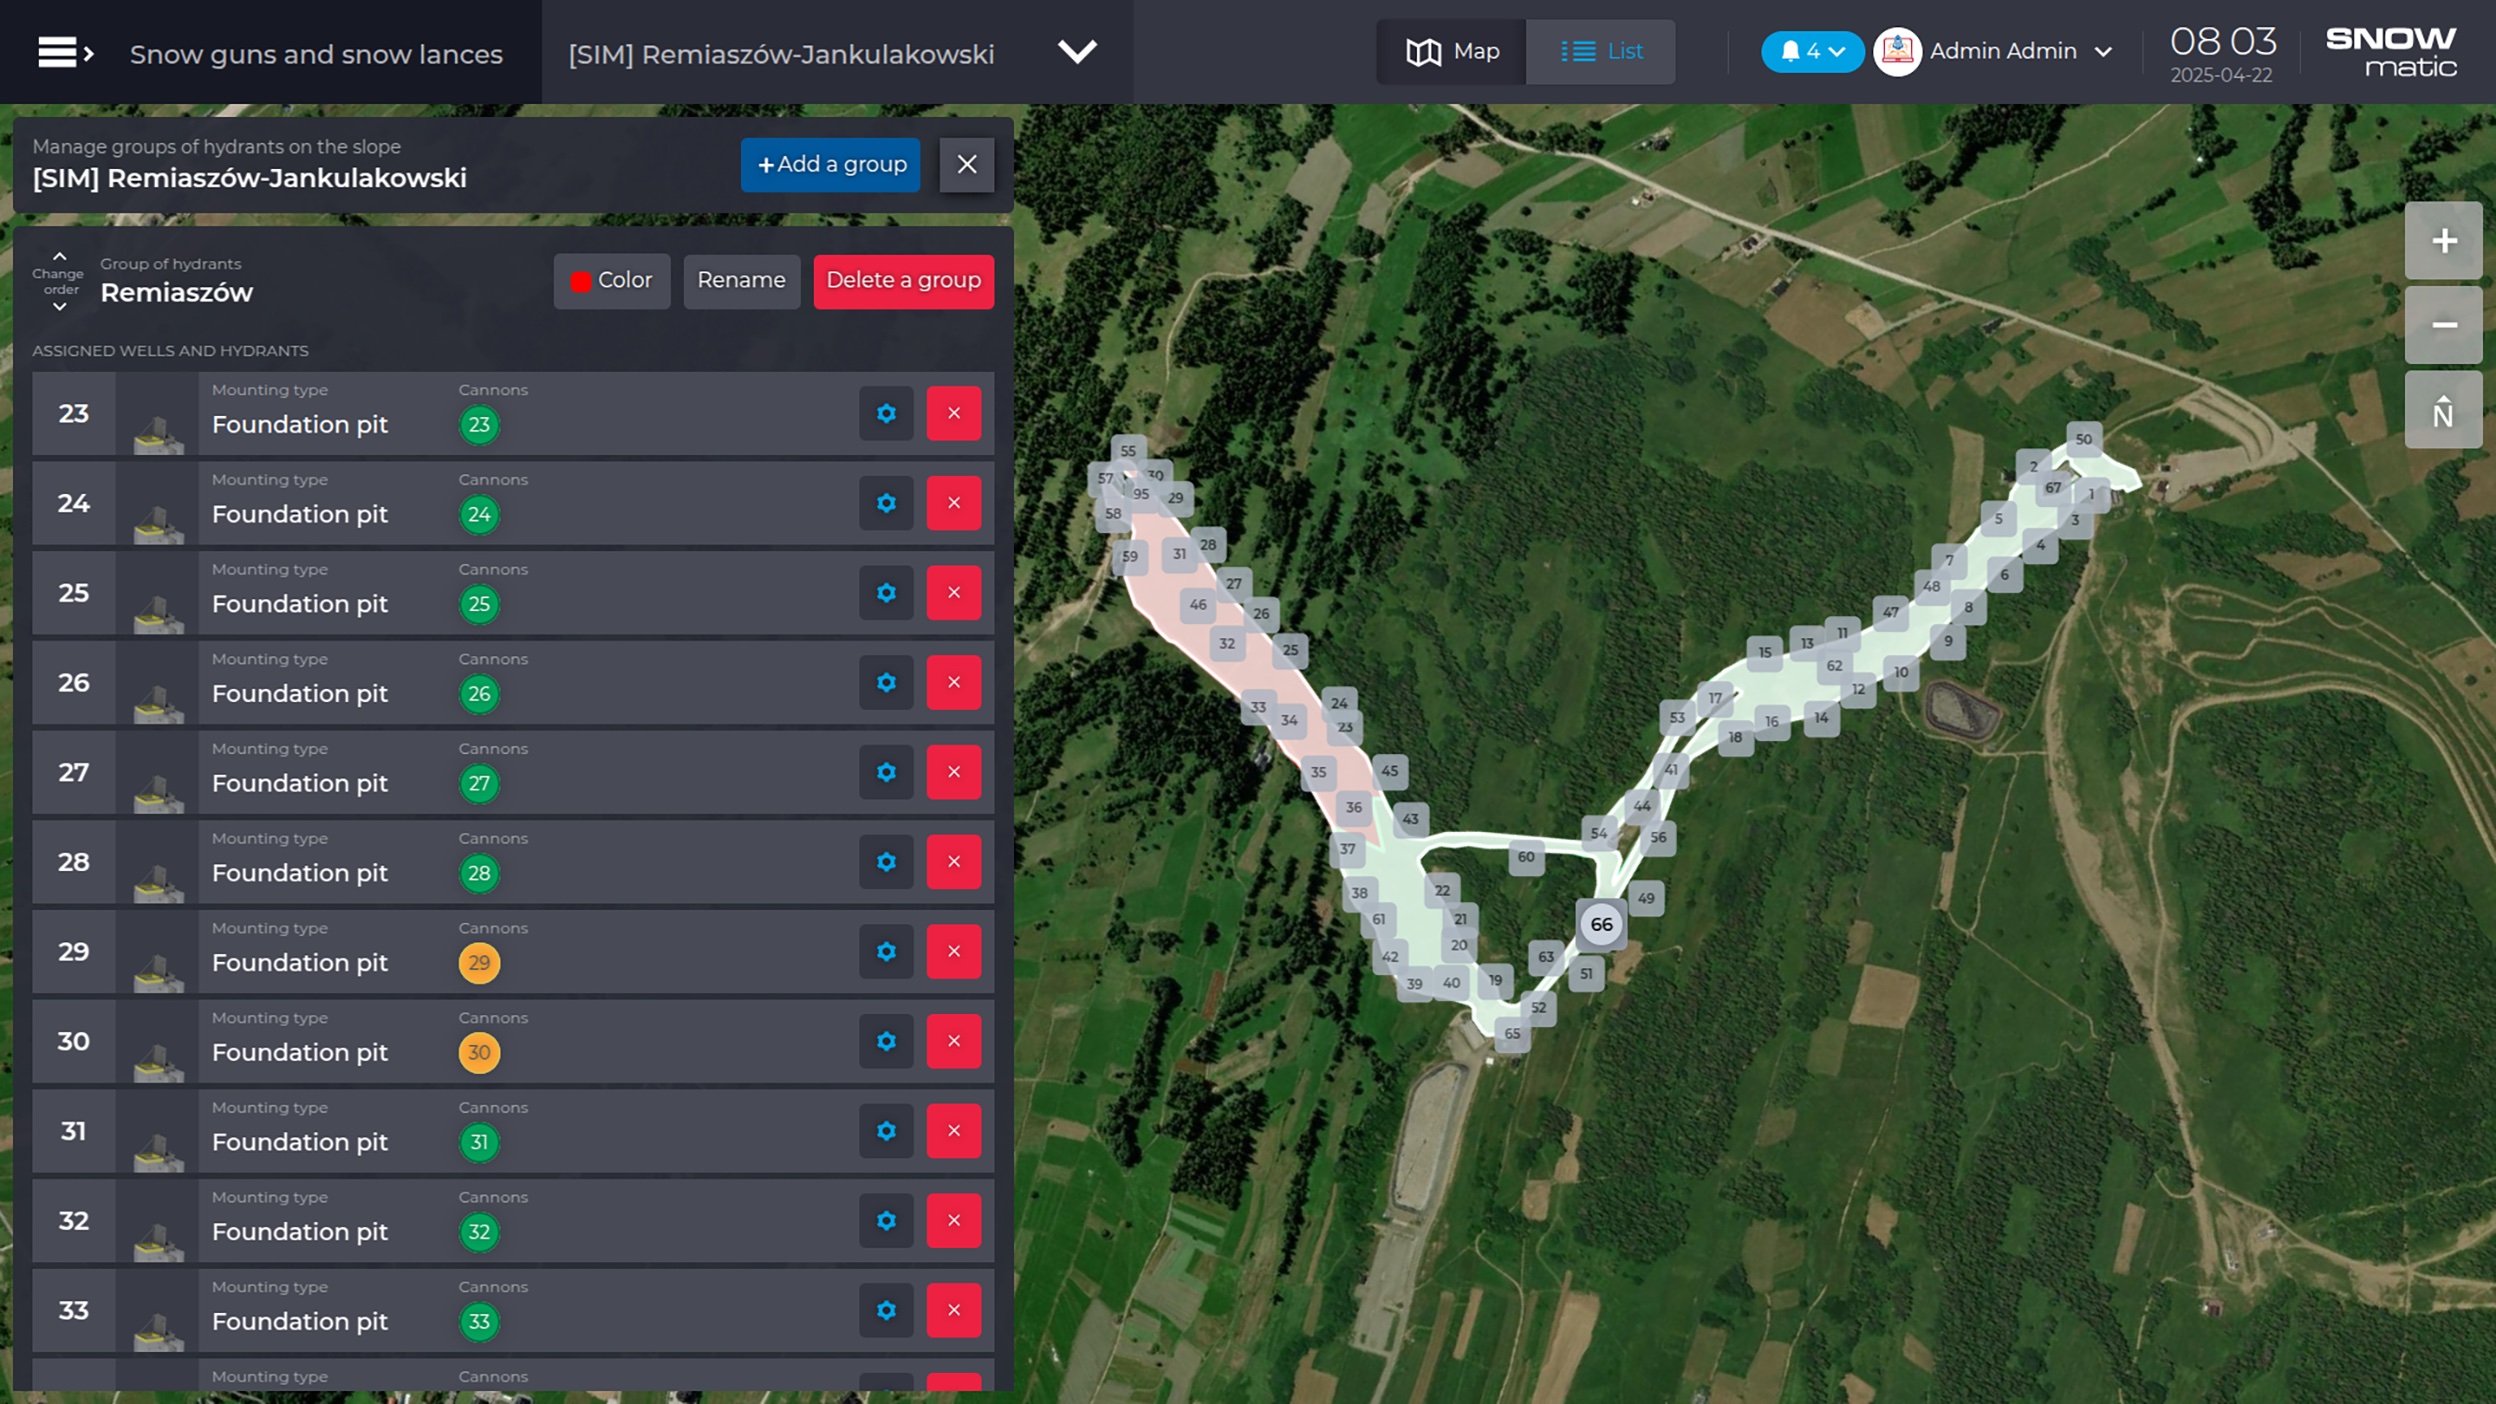
Task: Close the manage groups panel
Action: (x=966, y=164)
